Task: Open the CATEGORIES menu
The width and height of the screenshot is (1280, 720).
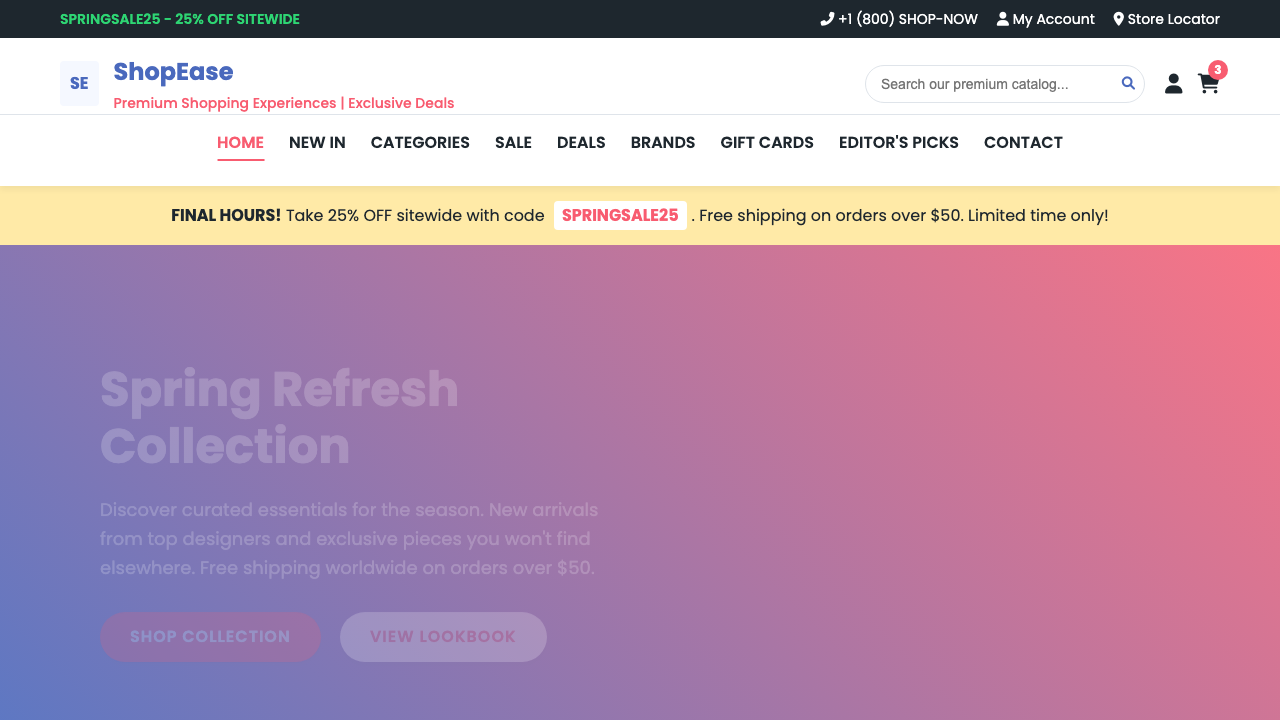Action: click(420, 143)
